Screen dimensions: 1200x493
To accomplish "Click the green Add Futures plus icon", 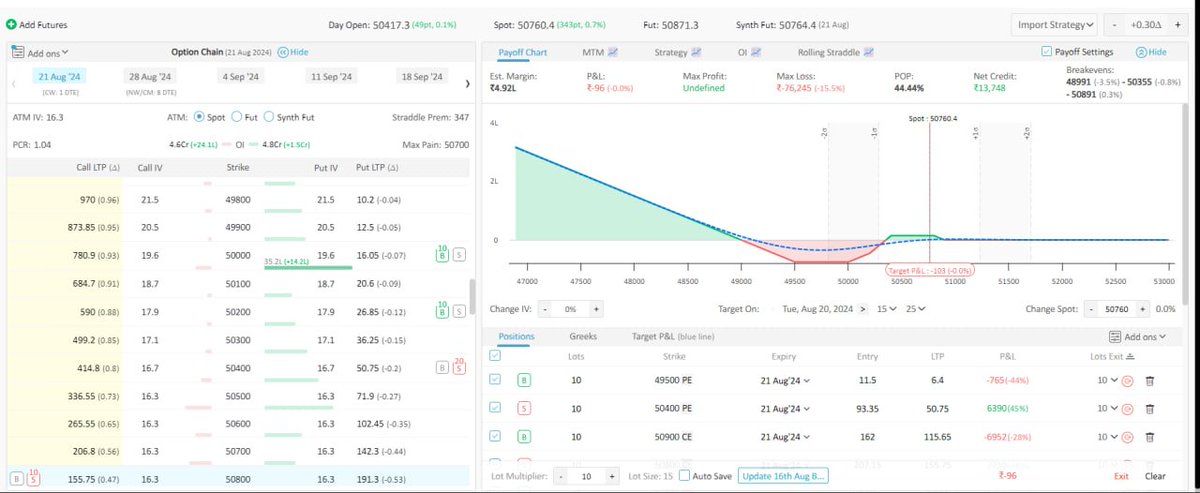I will point(11,22).
